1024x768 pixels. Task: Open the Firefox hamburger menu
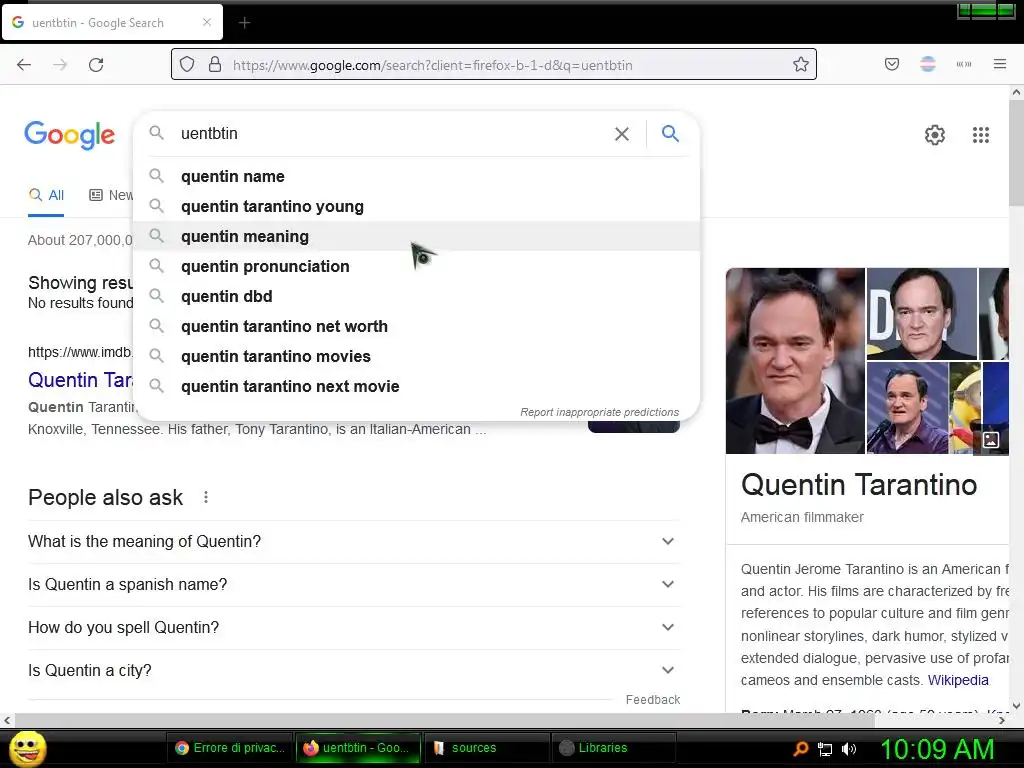click(x=999, y=64)
